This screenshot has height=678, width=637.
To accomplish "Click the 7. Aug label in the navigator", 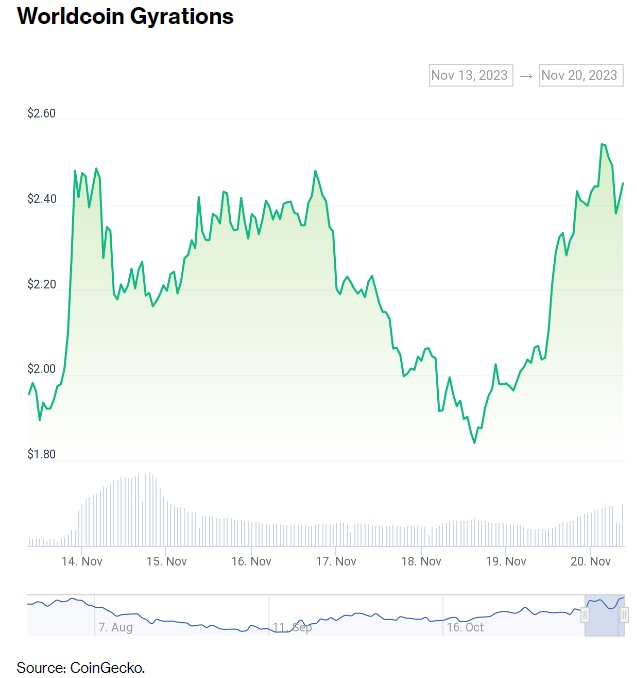I will [115, 627].
